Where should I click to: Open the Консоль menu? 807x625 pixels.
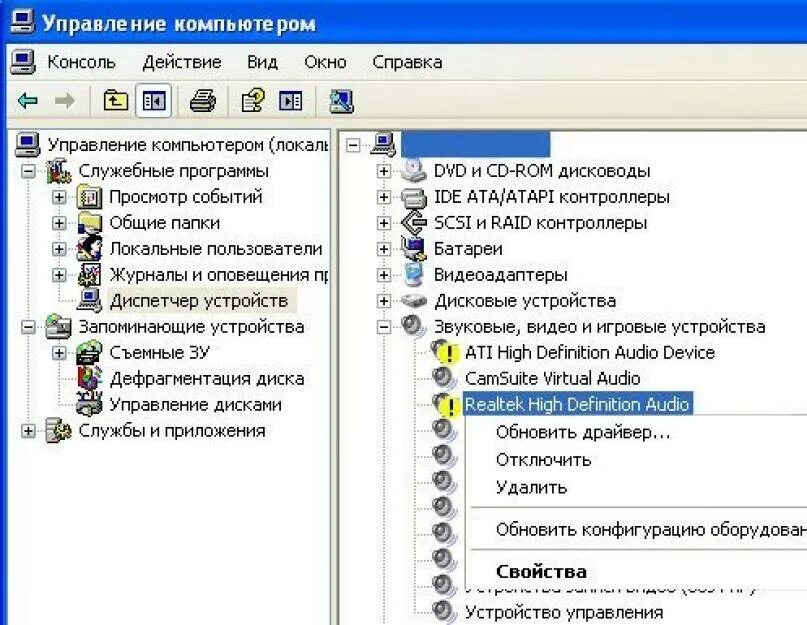click(x=81, y=62)
